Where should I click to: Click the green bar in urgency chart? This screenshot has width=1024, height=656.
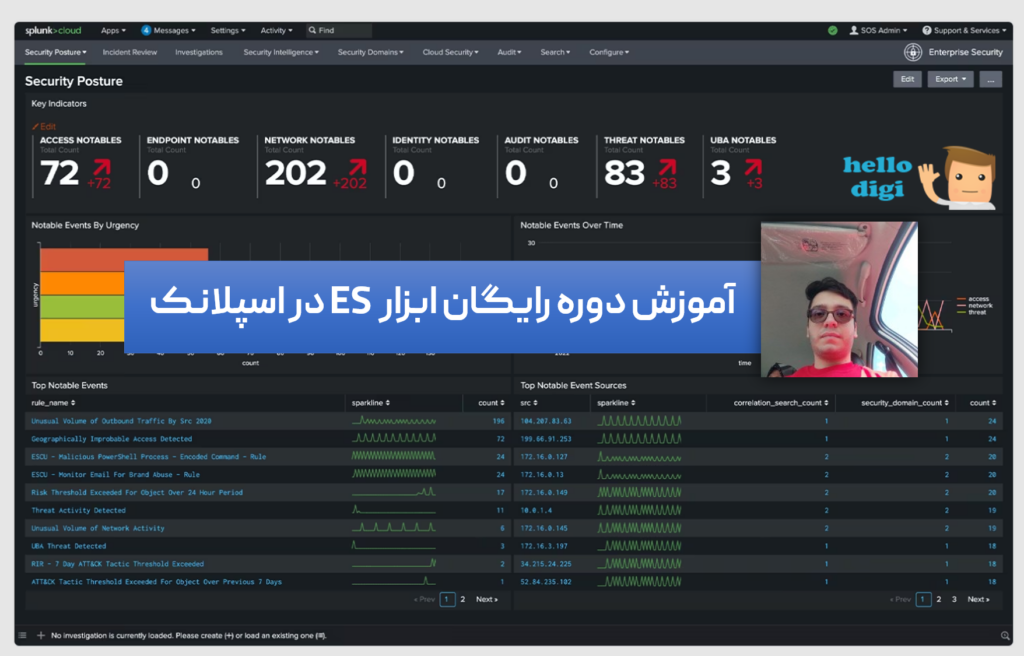pos(82,307)
